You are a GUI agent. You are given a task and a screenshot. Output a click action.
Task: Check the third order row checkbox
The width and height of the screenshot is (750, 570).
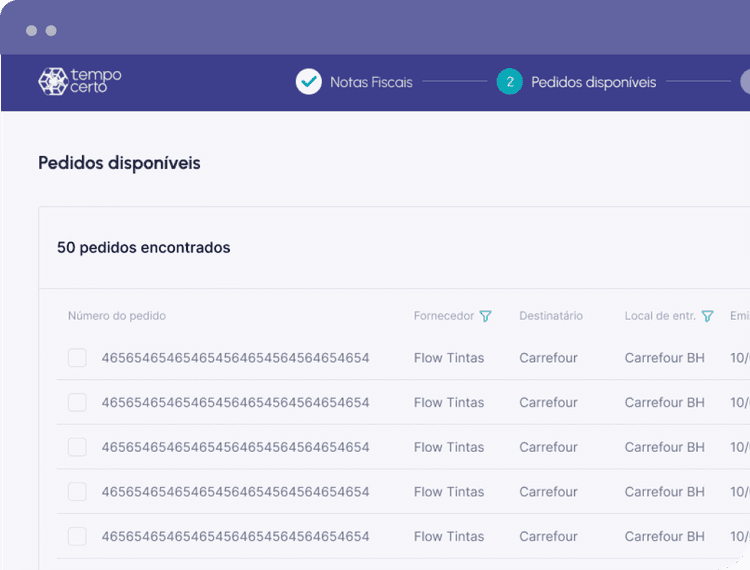[x=77, y=447]
